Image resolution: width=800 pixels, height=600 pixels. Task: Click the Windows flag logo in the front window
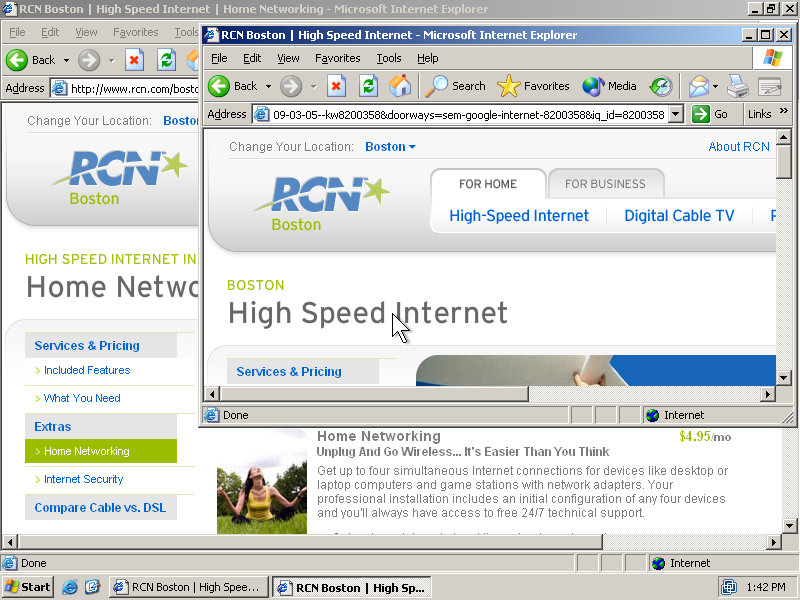[772, 58]
